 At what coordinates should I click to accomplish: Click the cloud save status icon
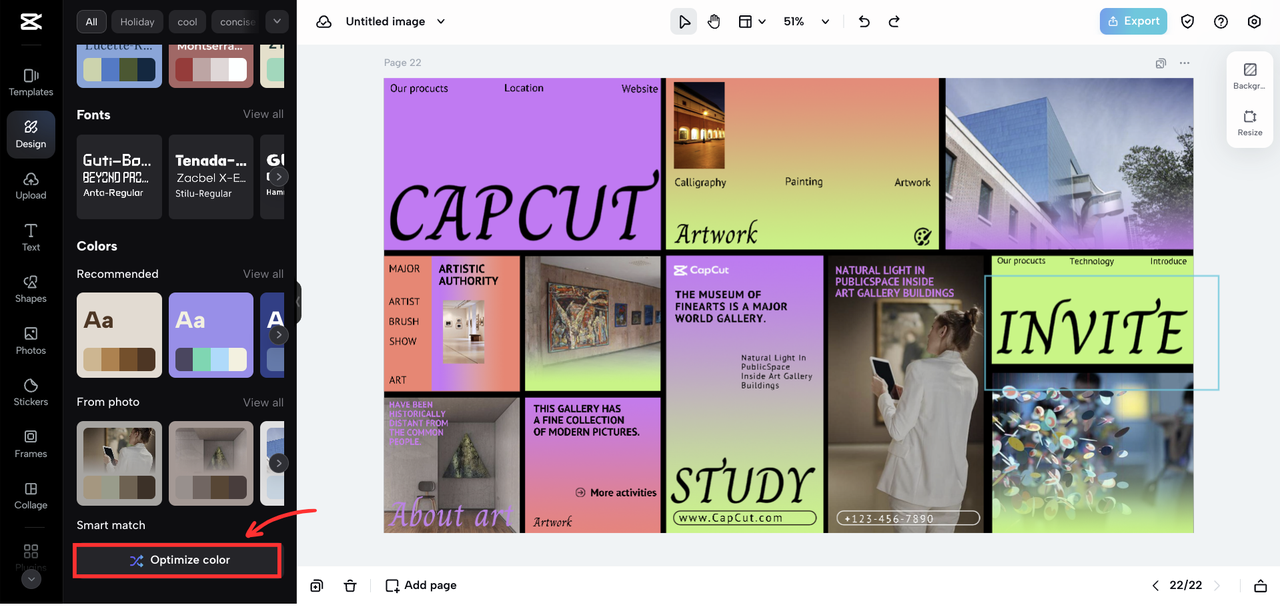[324, 22]
